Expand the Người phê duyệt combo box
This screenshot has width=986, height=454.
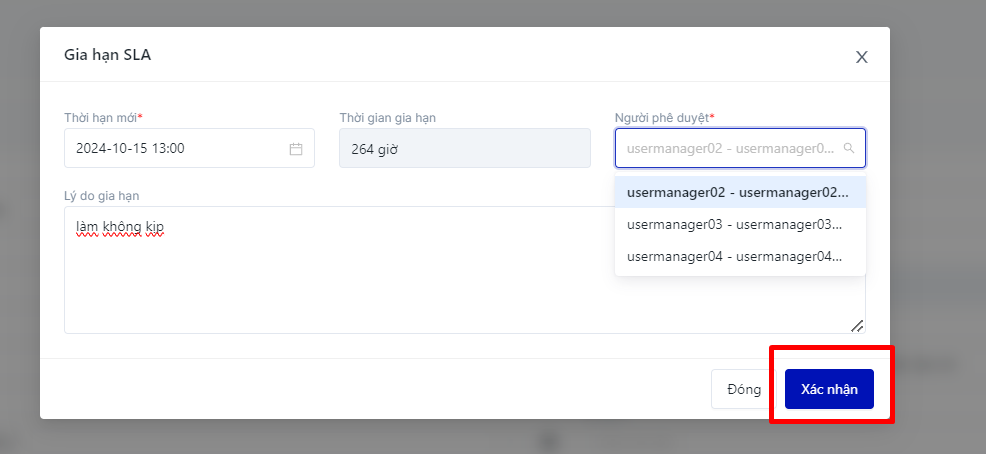tap(730, 148)
